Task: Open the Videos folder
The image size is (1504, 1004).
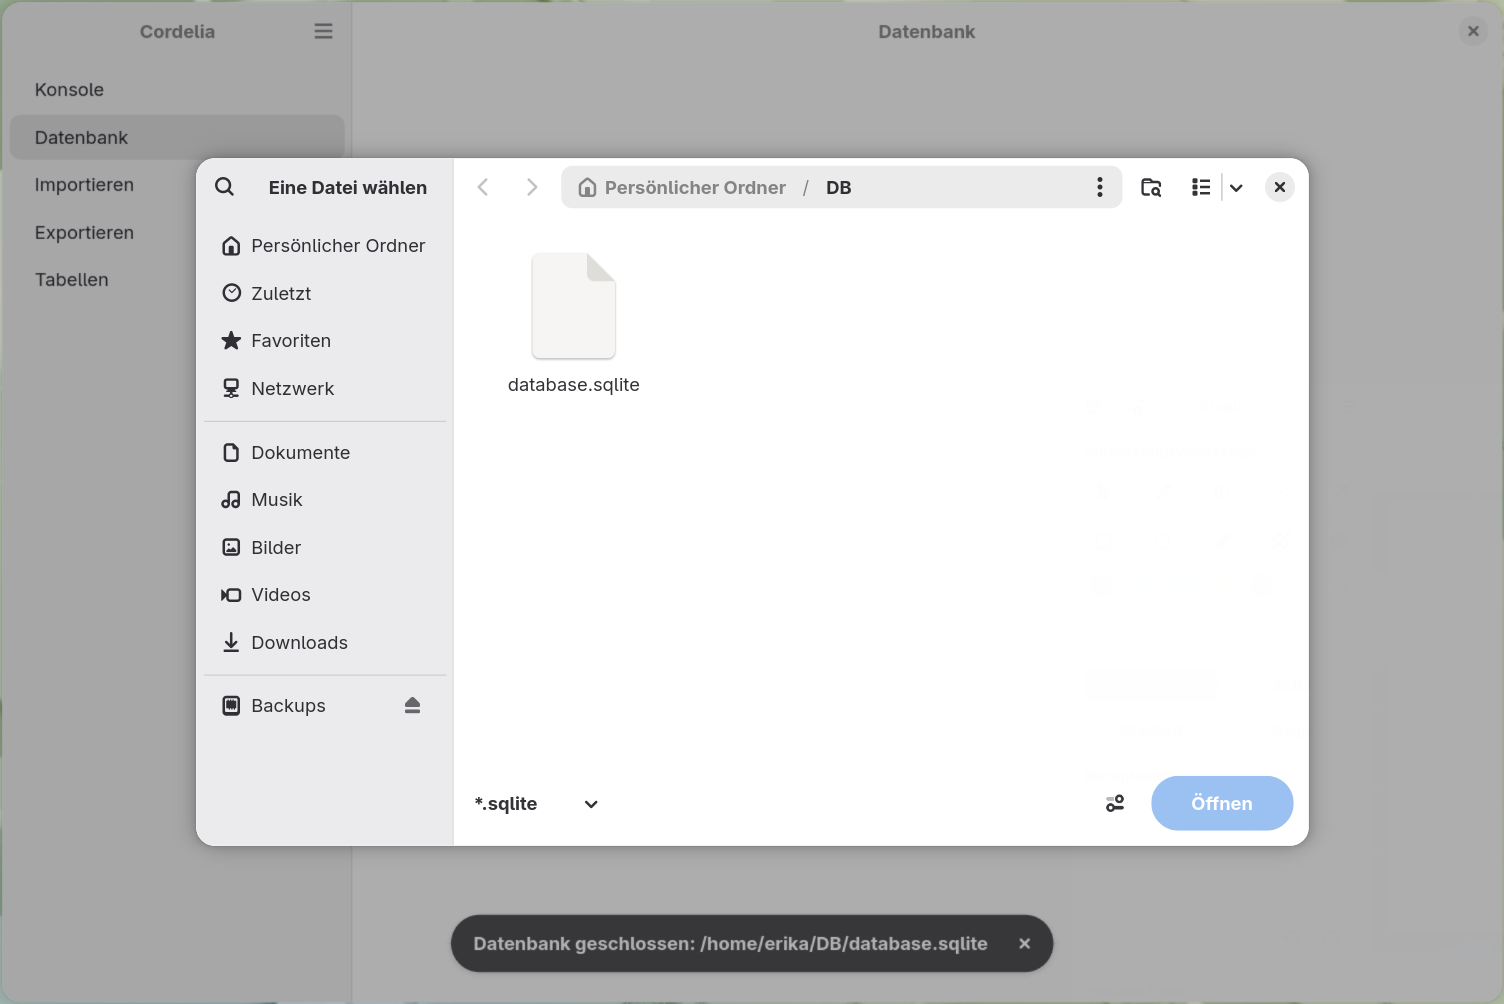Action: 325,595
